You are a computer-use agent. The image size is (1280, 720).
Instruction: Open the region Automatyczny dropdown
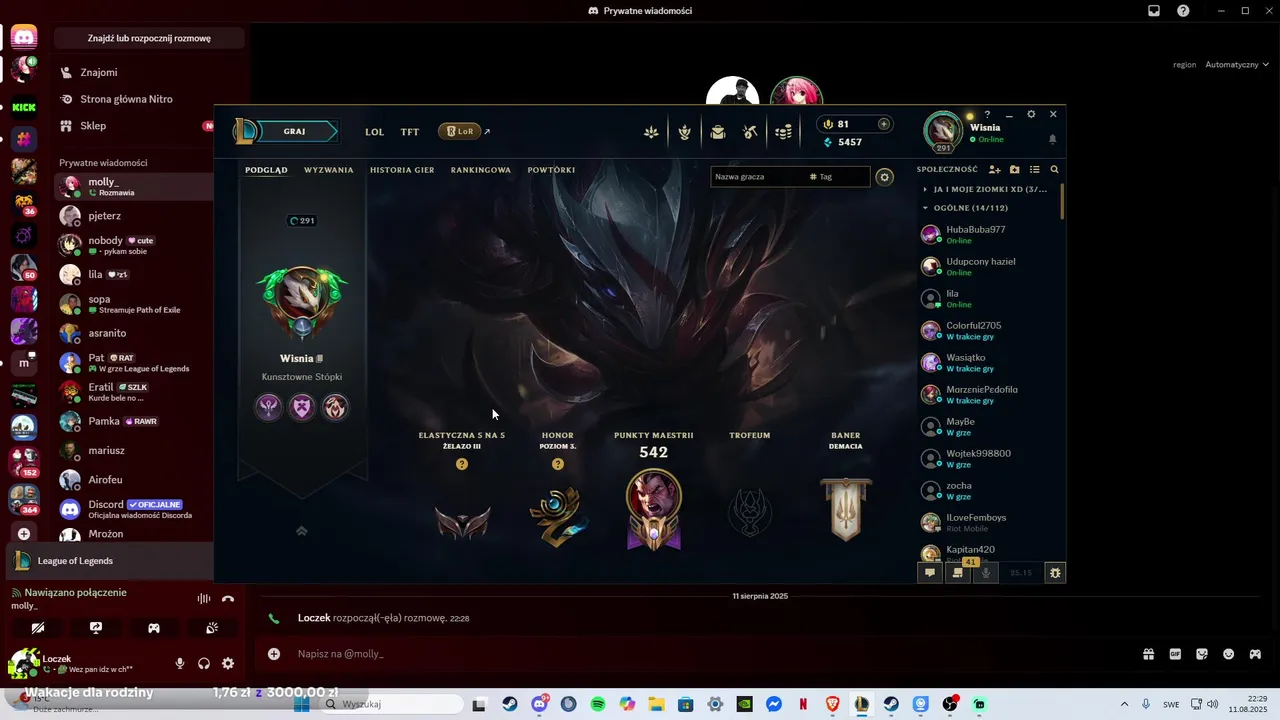1235,64
